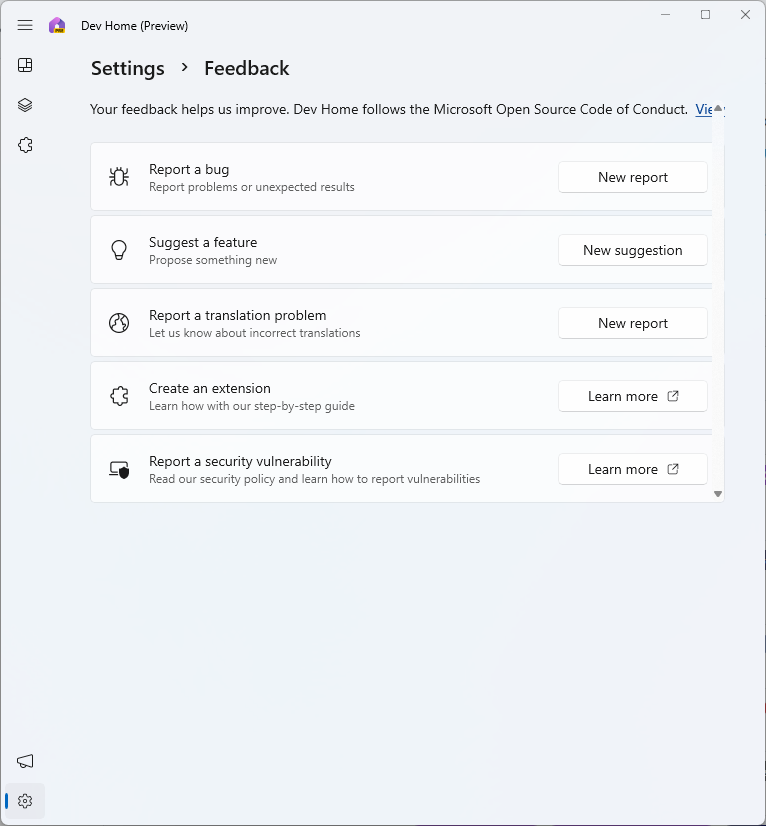Select the Settings gear icon in the sidebar
Screen dimensions: 766x826
pos(24,800)
